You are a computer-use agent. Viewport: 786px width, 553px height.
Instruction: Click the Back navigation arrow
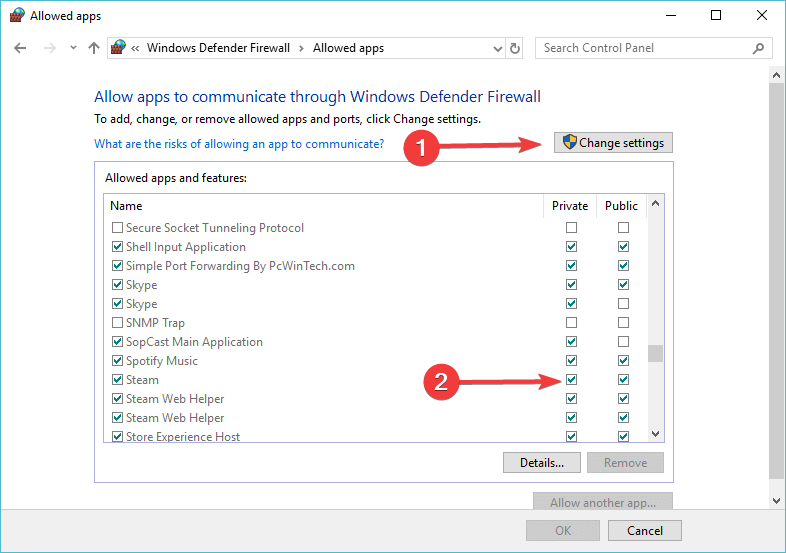tap(21, 48)
